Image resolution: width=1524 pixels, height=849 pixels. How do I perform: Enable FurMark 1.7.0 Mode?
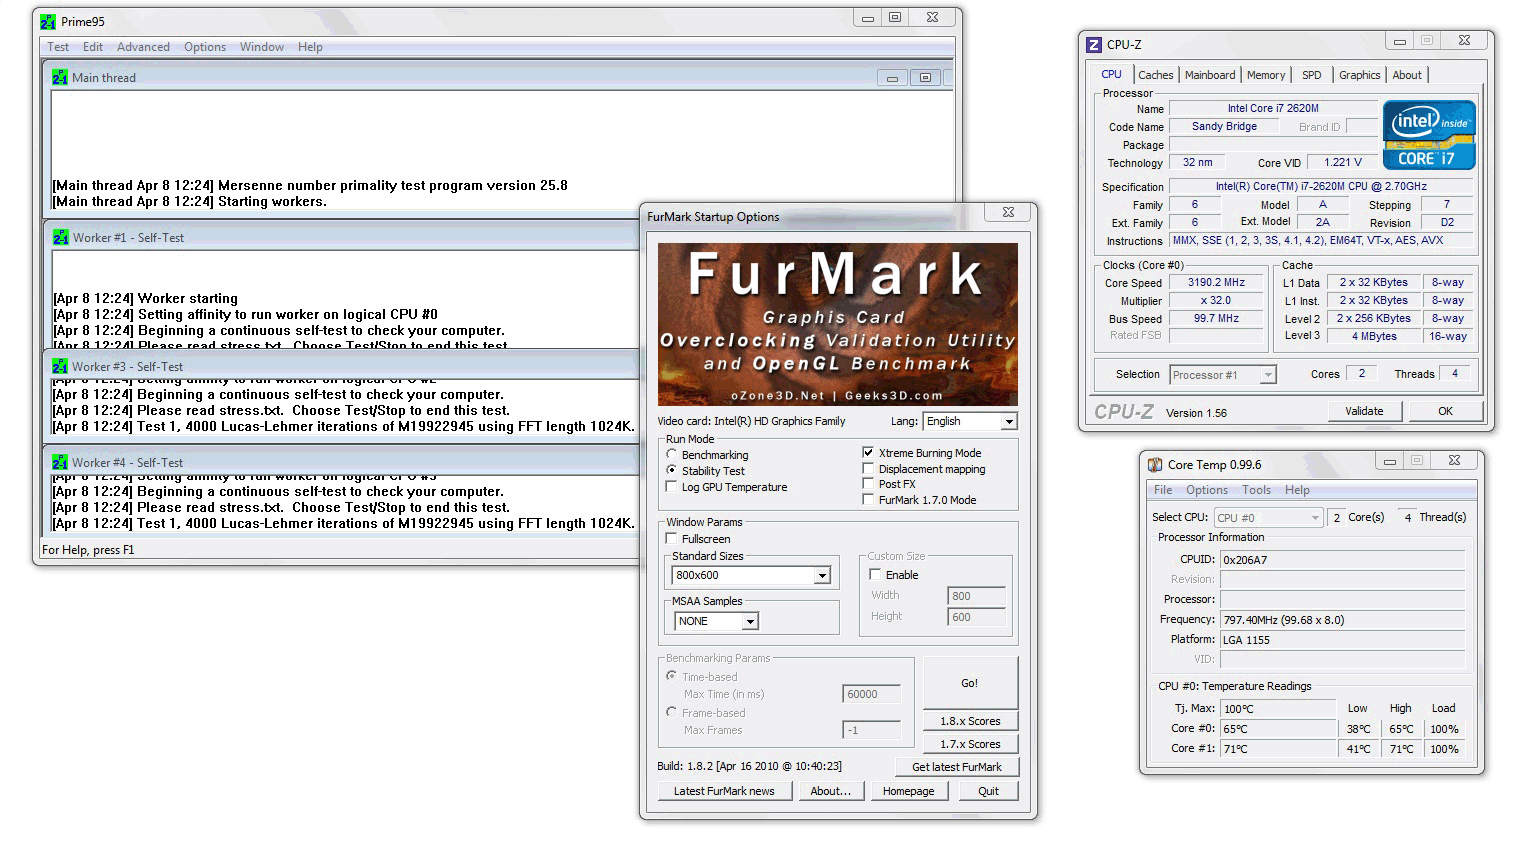tap(868, 499)
